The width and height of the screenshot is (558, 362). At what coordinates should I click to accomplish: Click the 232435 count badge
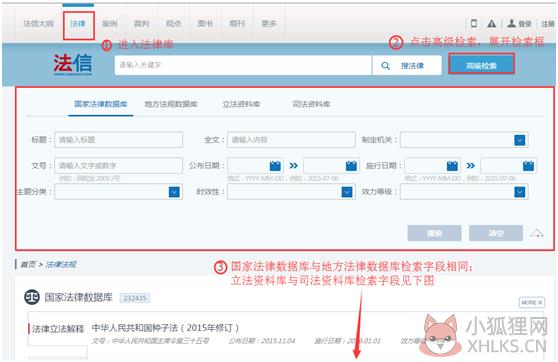(135, 298)
